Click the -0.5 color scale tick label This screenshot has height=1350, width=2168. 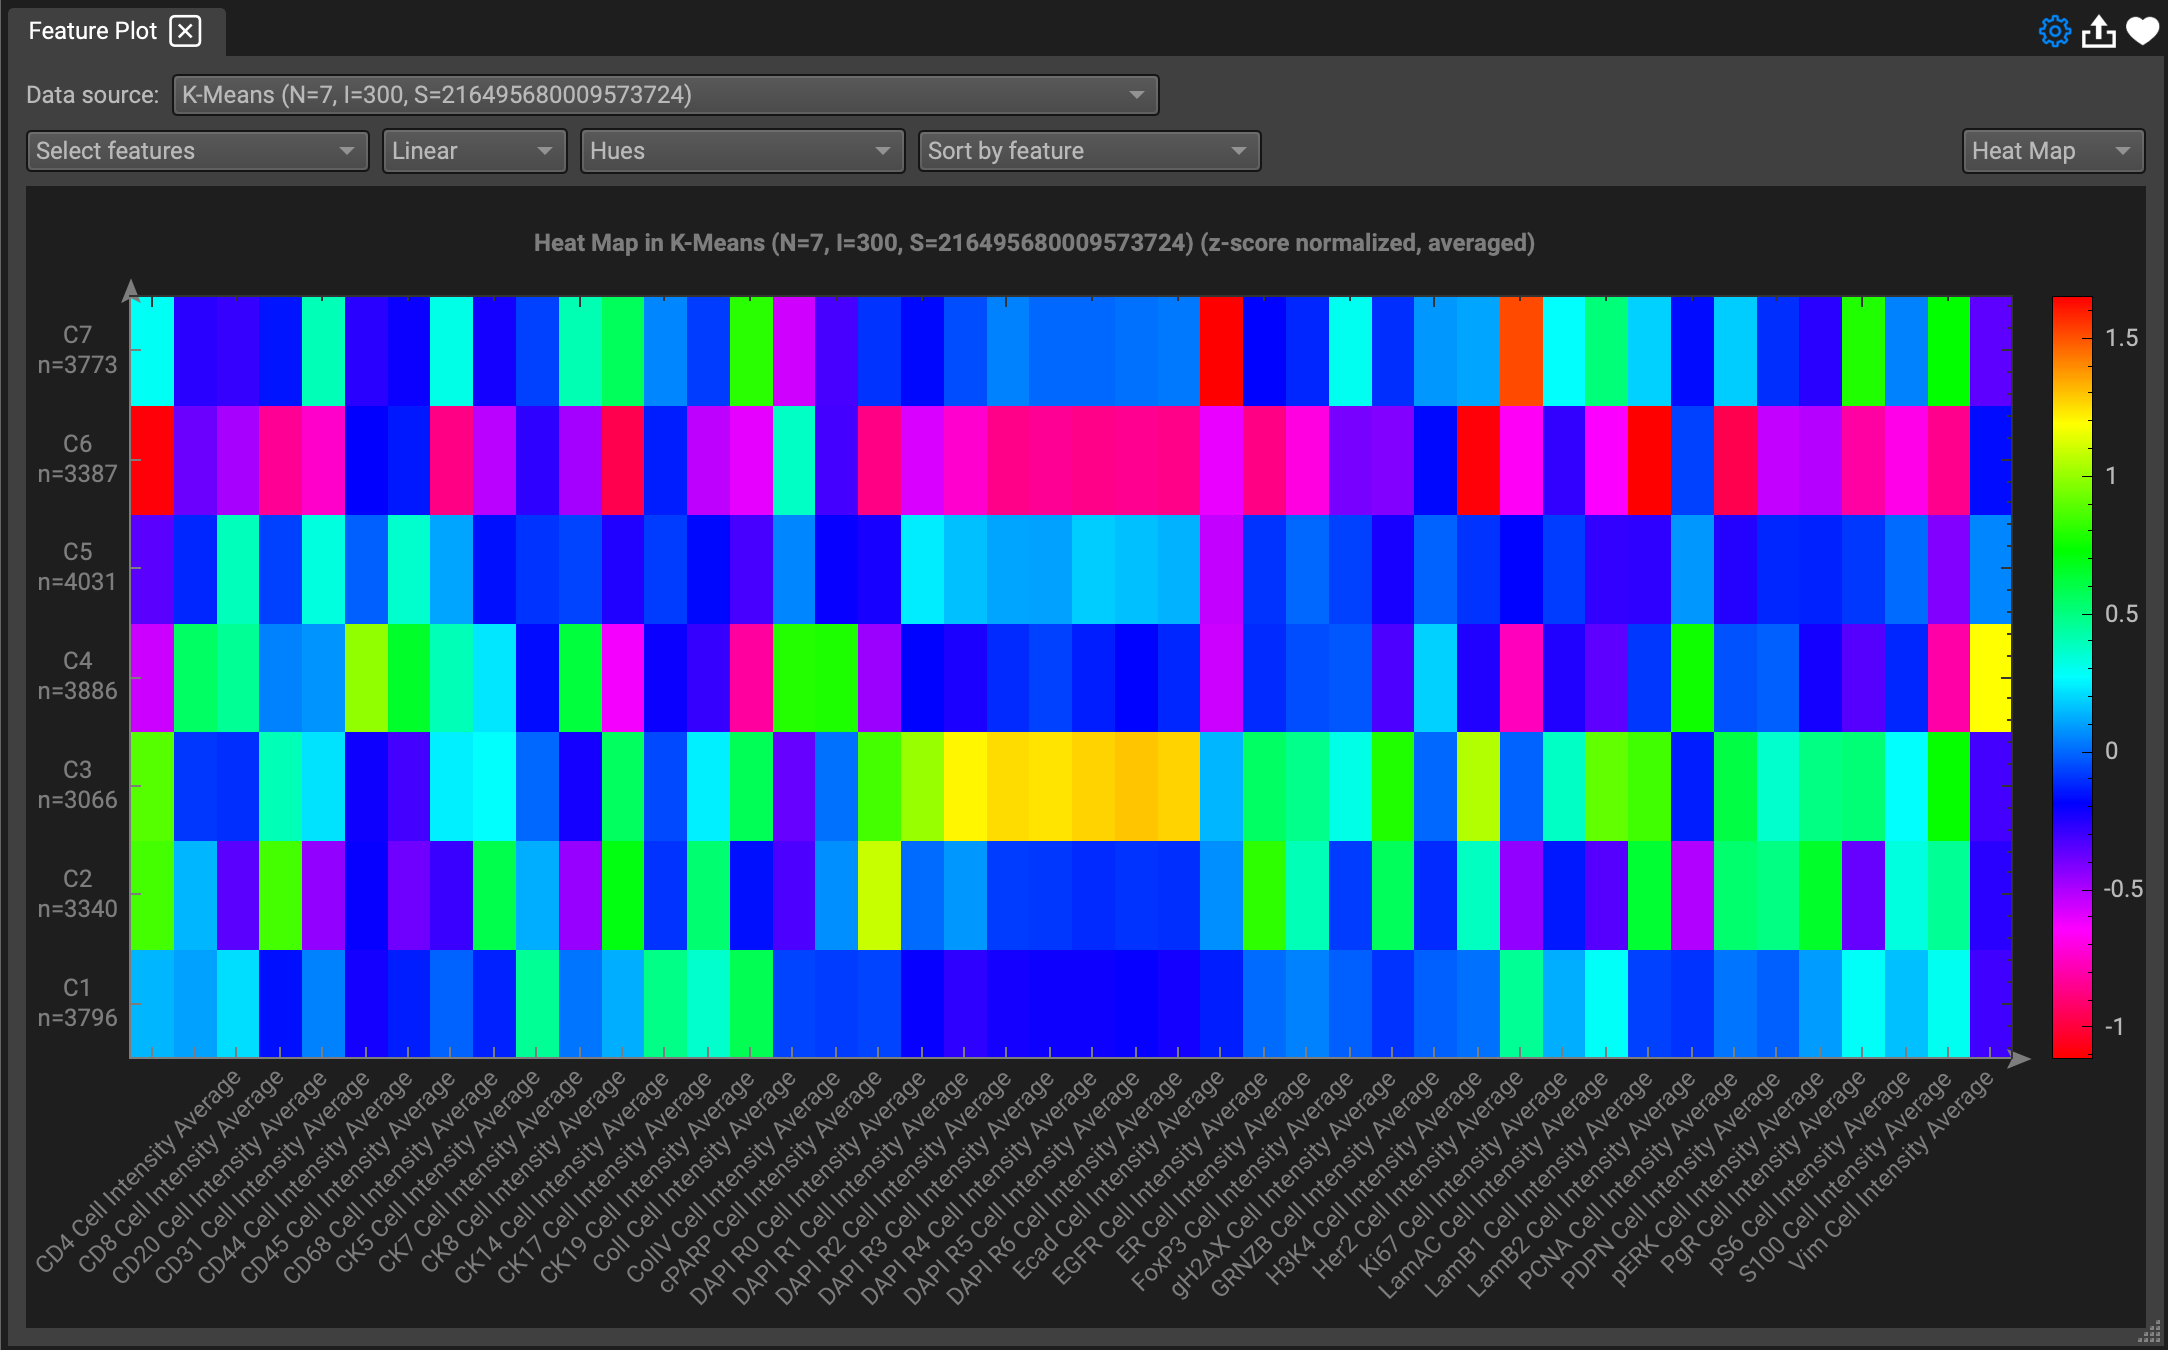(2123, 889)
